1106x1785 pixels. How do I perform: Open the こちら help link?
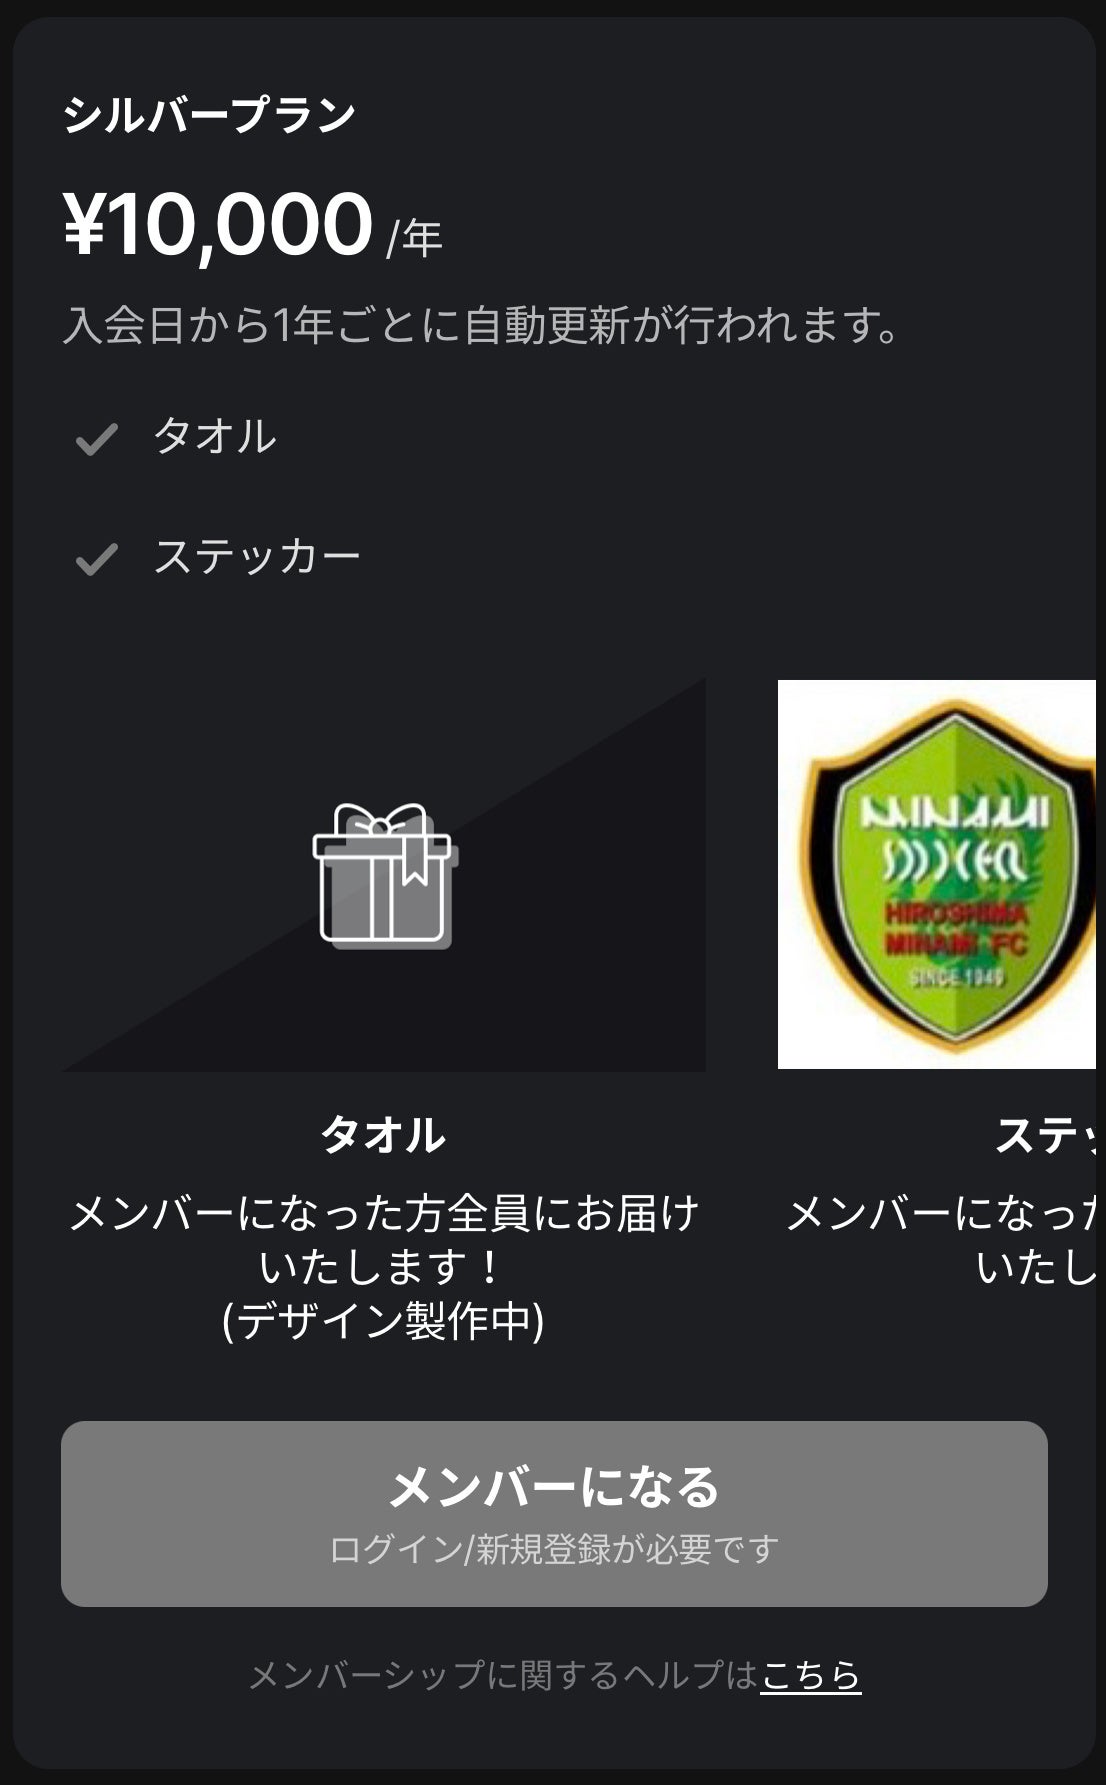tap(811, 1675)
